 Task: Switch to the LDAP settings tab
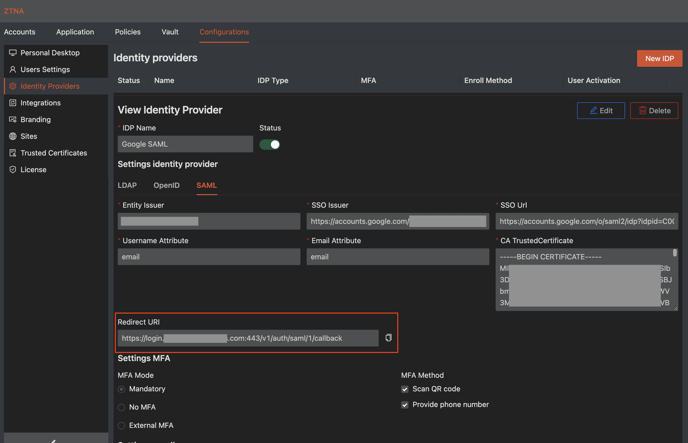[x=127, y=185]
